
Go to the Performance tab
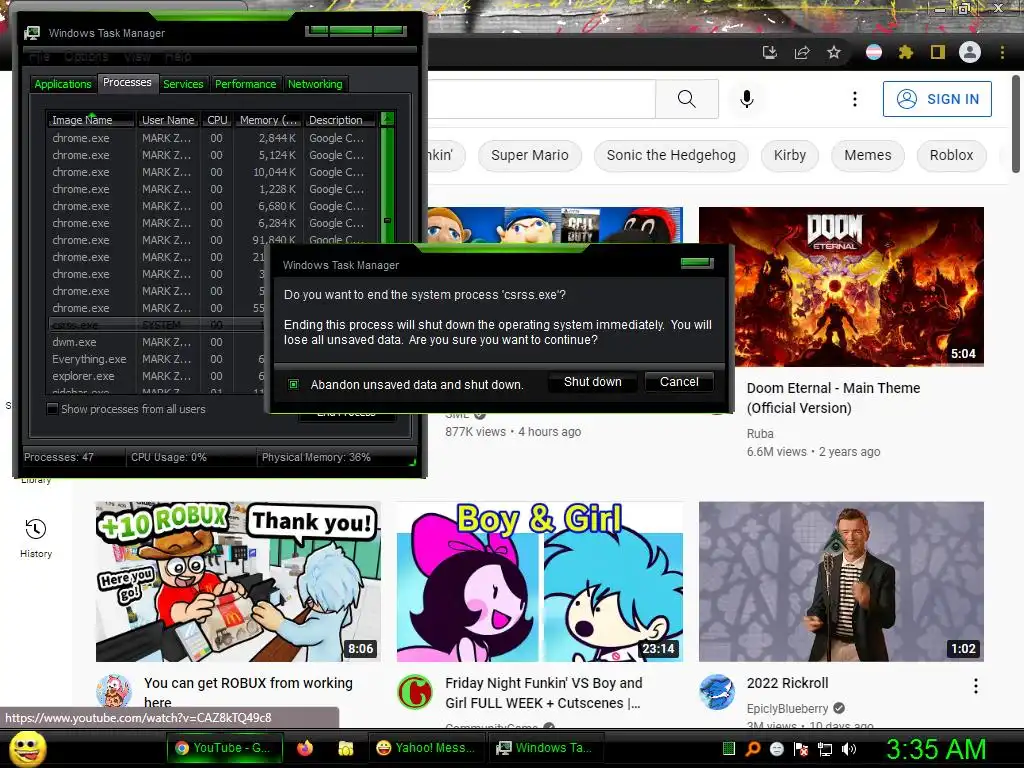point(246,84)
